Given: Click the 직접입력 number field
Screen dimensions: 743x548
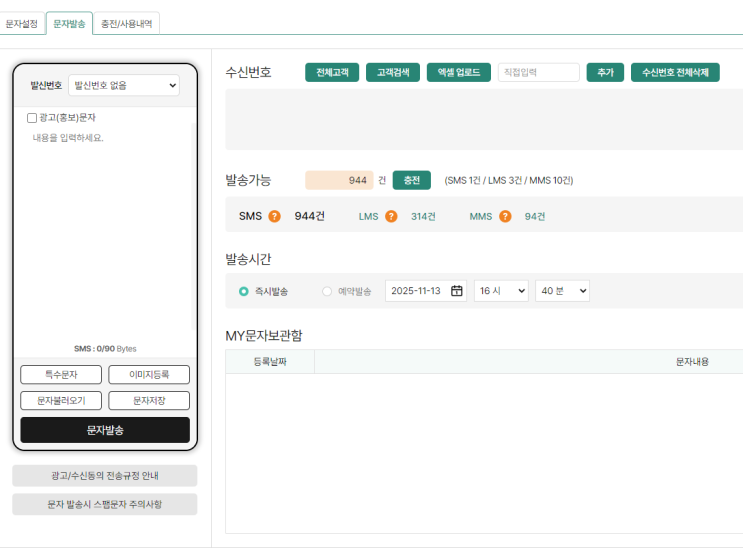Looking at the screenshot, I should pyautogui.click(x=539, y=73).
